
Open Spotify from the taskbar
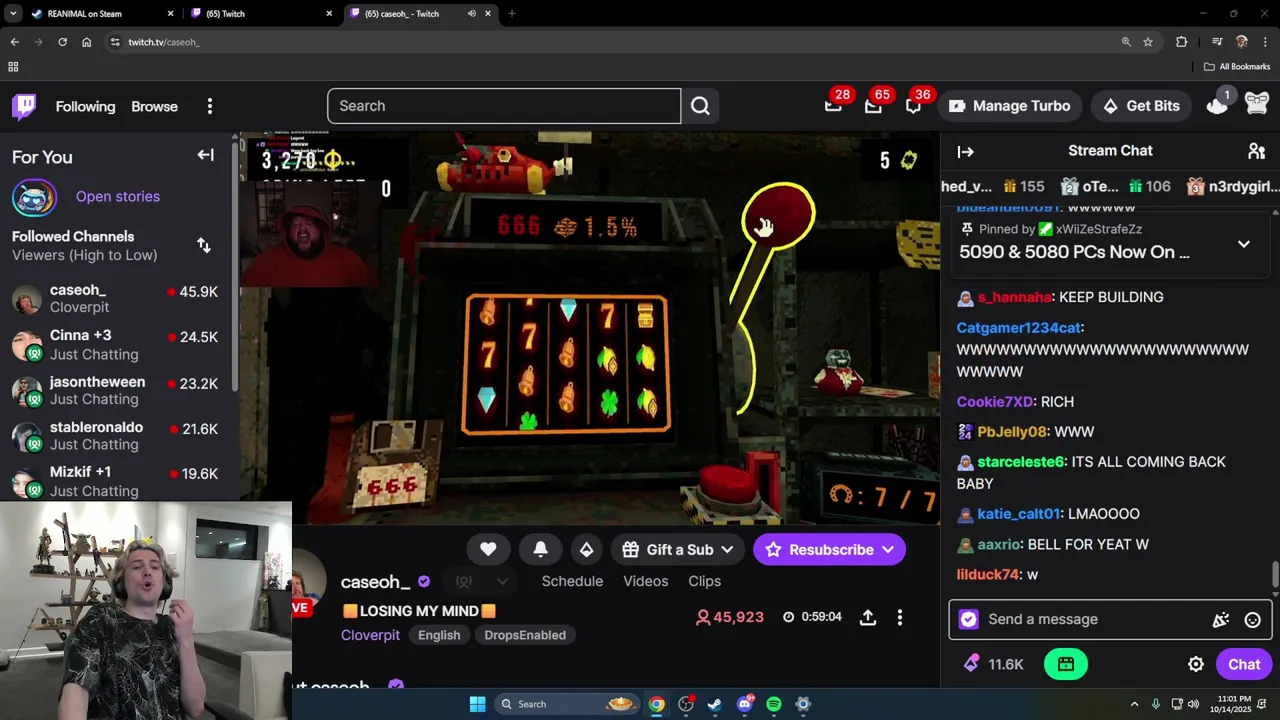point(774,704)
